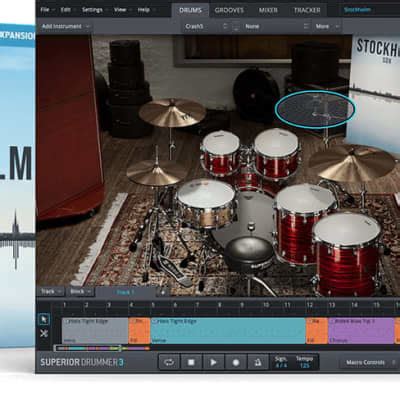400x400 pixels.
Task: Click the small icon between the Crash5 and None selectors
Action: [236, 26]
